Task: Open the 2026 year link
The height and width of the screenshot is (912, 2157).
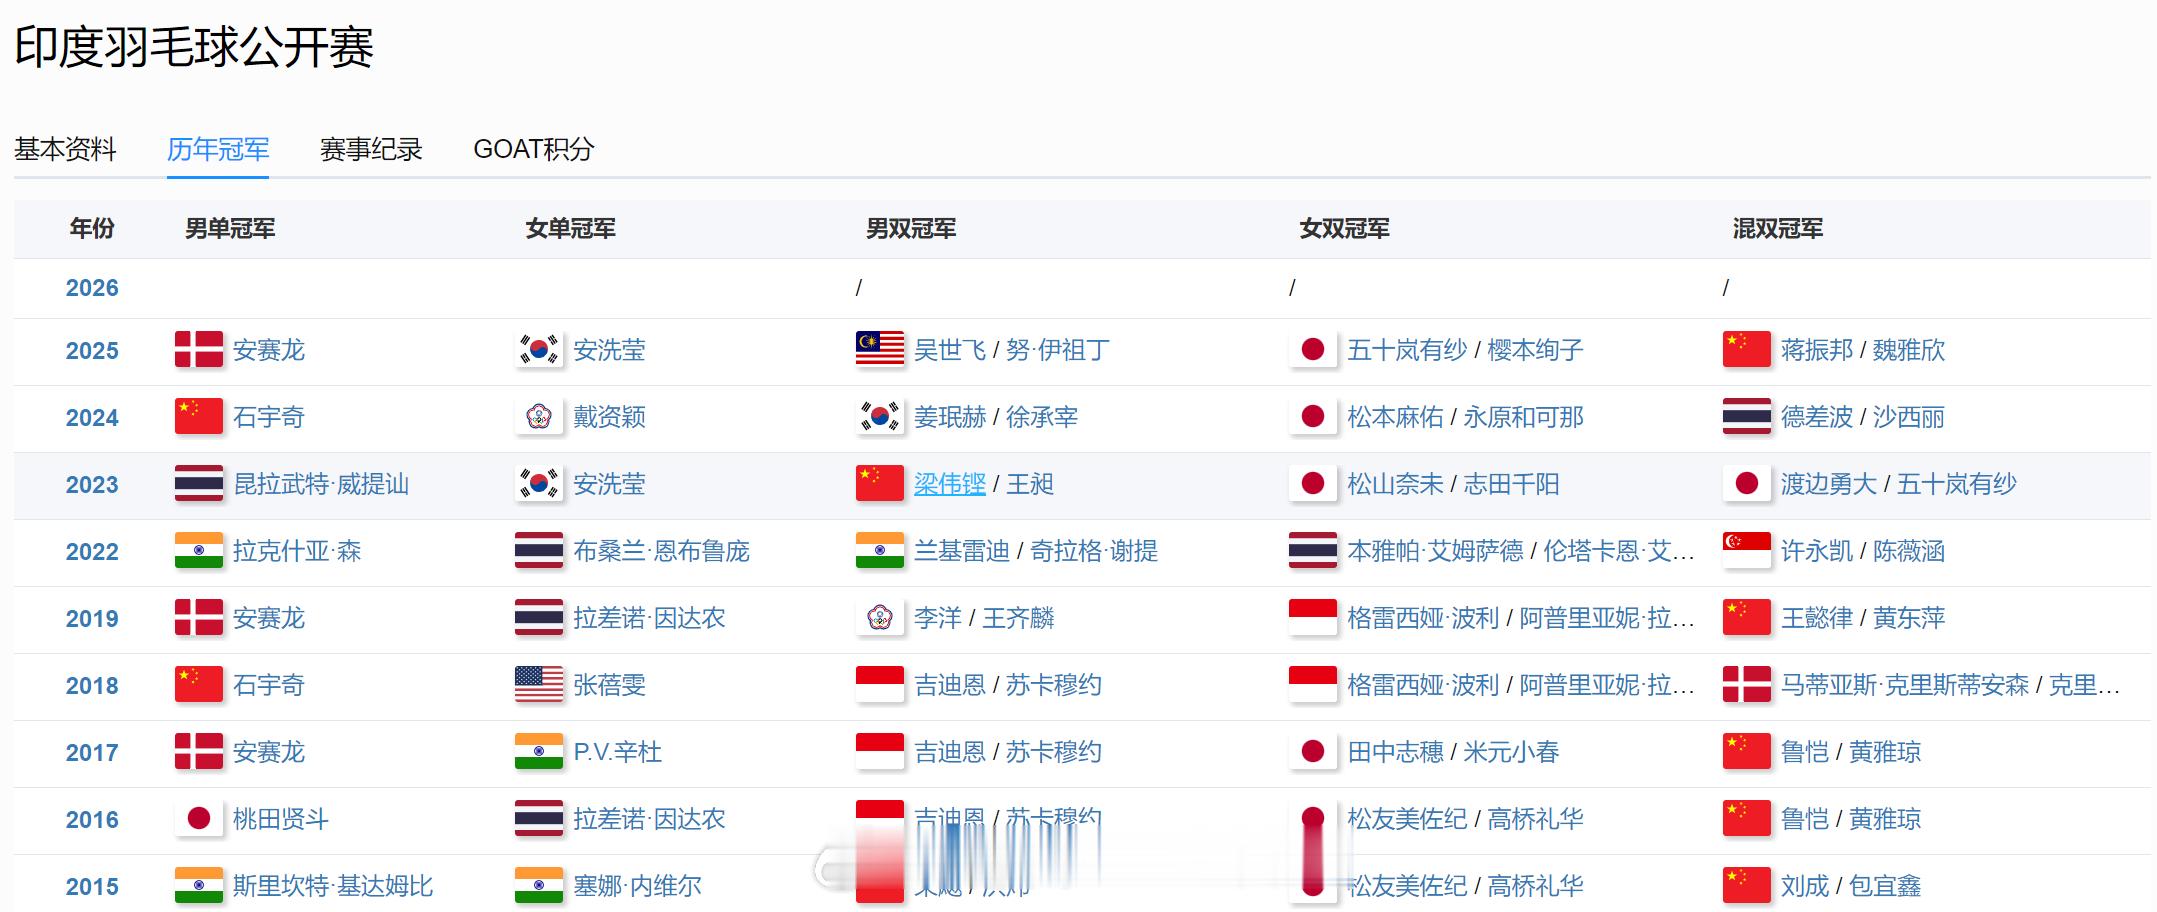Action: pos(92,288)
